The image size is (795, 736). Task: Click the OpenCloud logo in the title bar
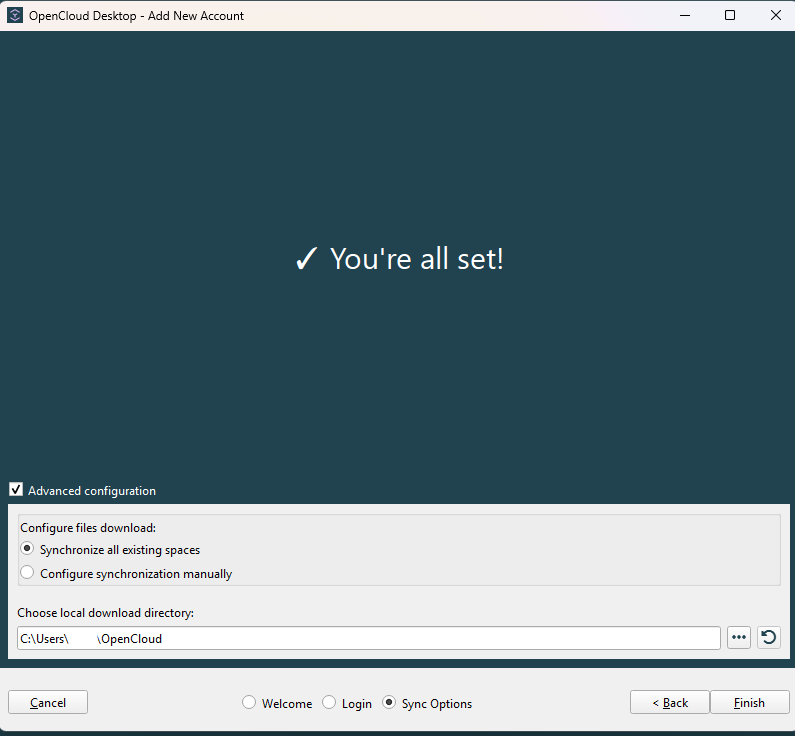[15, 15]
